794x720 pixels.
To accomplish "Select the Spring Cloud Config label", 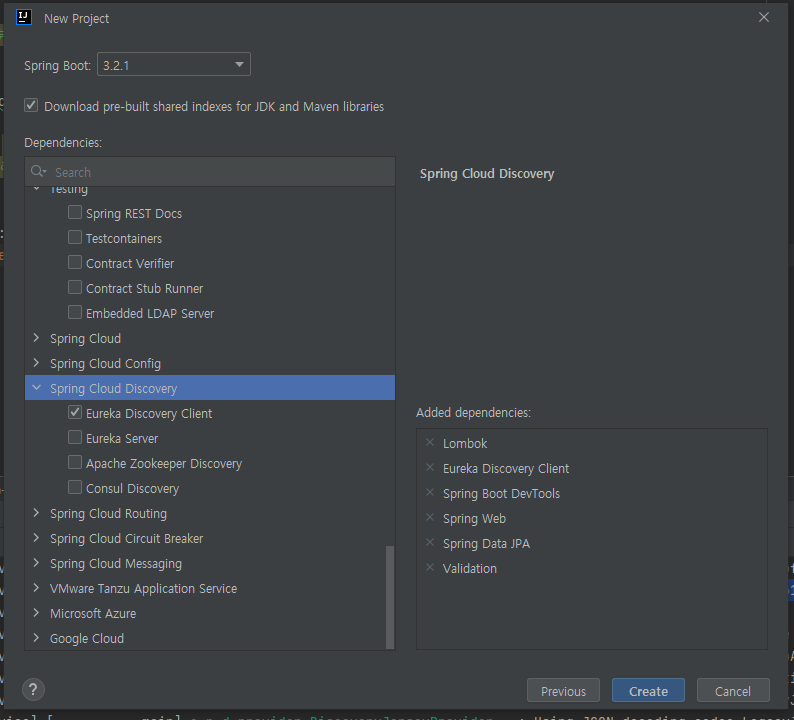I will coord(105,364).
